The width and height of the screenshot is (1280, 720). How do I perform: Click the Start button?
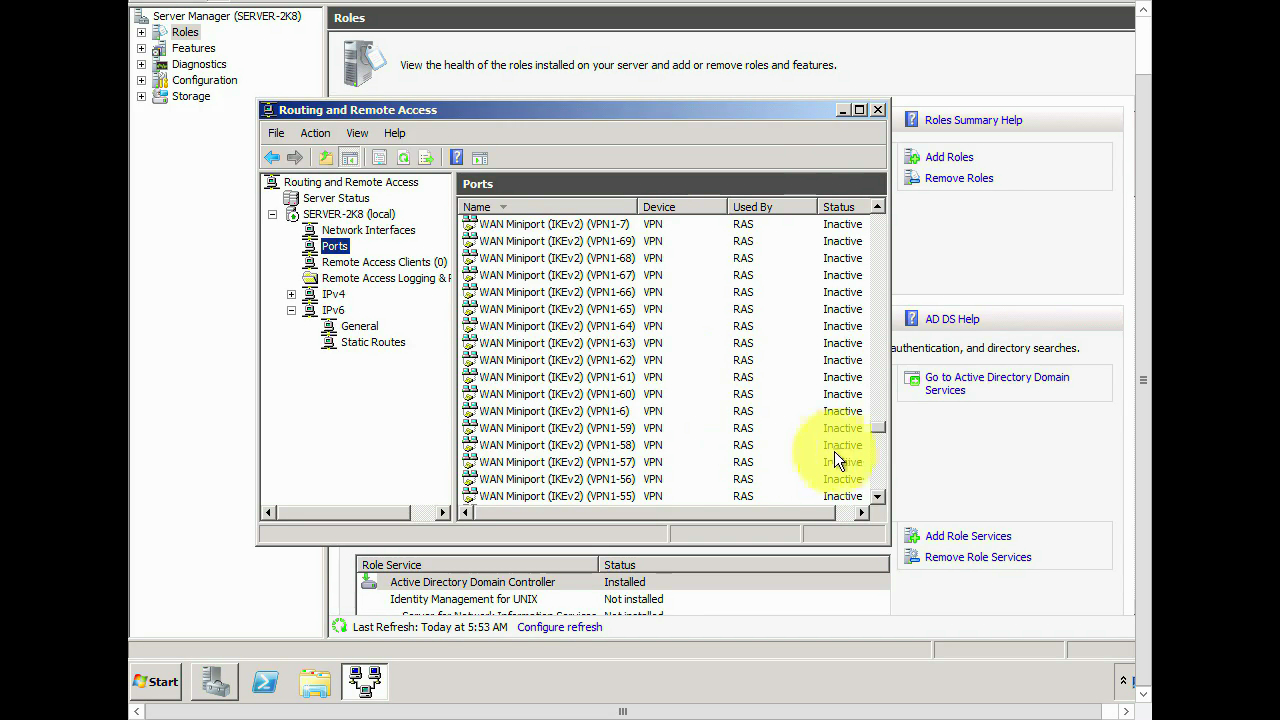tap(156, 682)
